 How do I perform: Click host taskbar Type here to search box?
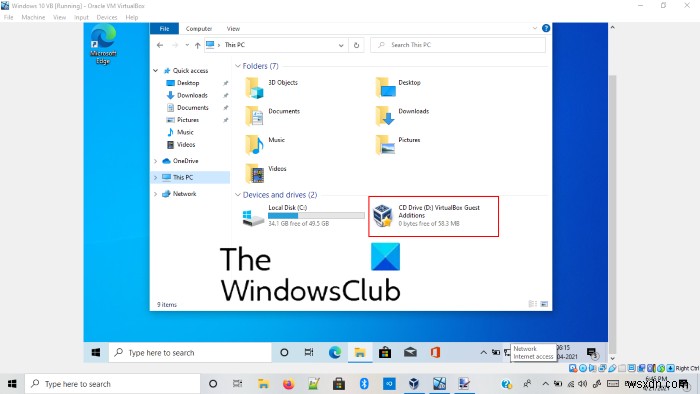(112, 384)
